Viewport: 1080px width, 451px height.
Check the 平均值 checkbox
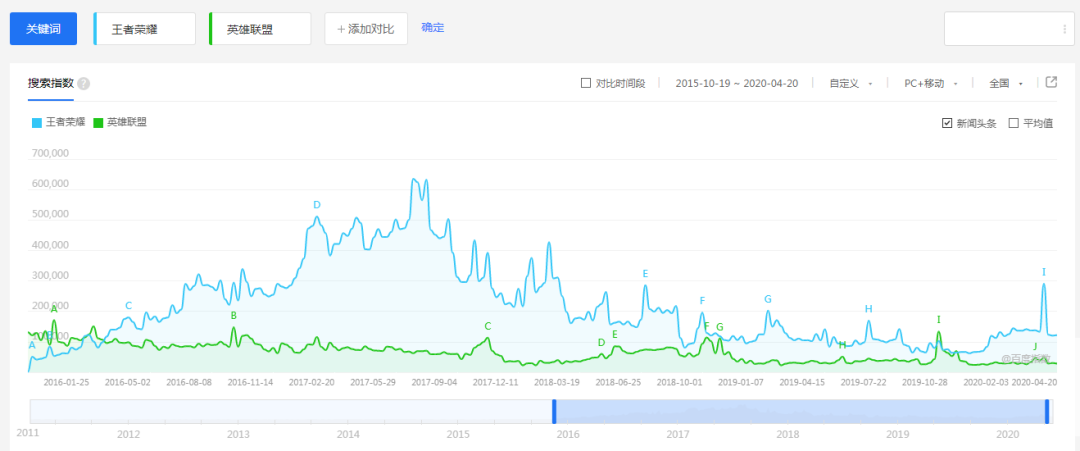click(x=1013, y=123)
